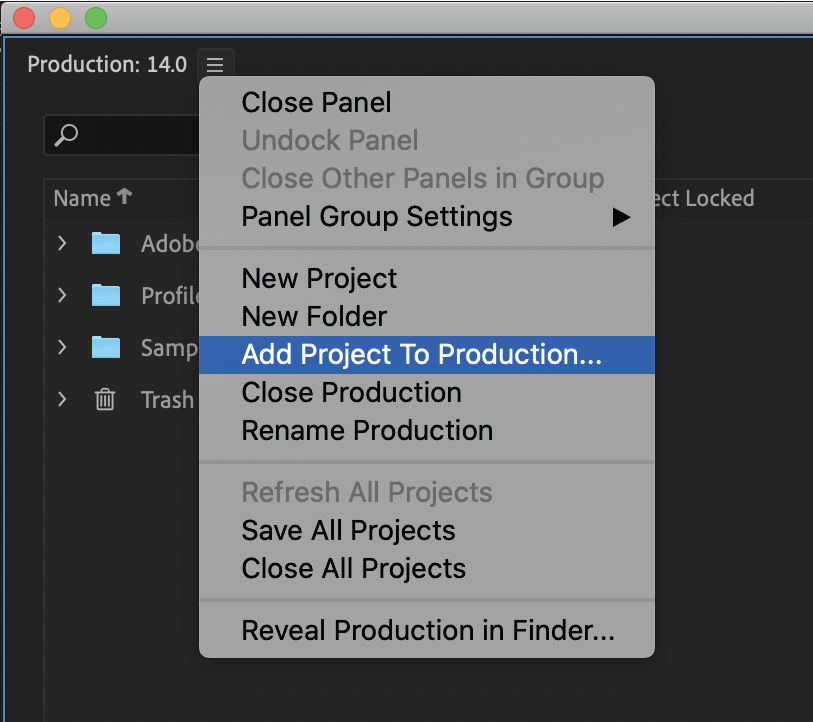The width and height of the screenshot is (813, 722).
Task: Select New Folder
Action: point(313,316)
